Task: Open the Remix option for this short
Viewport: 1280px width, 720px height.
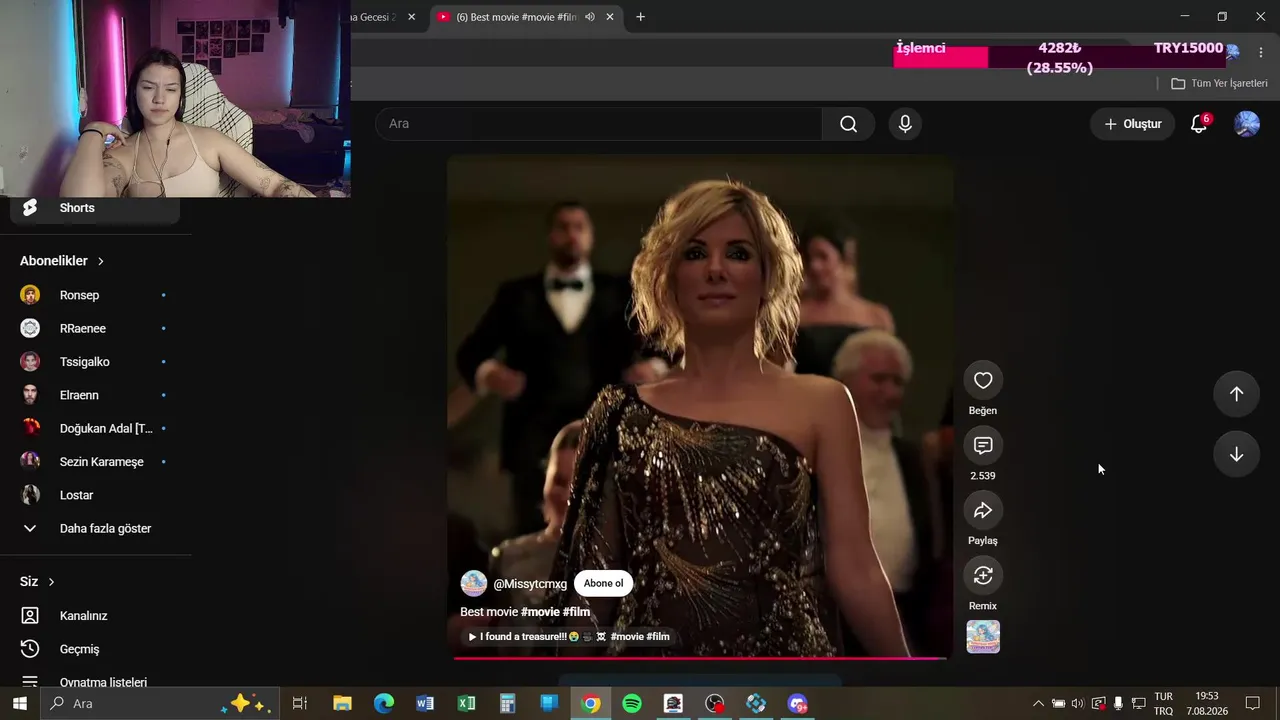Action: pos(983,575)
